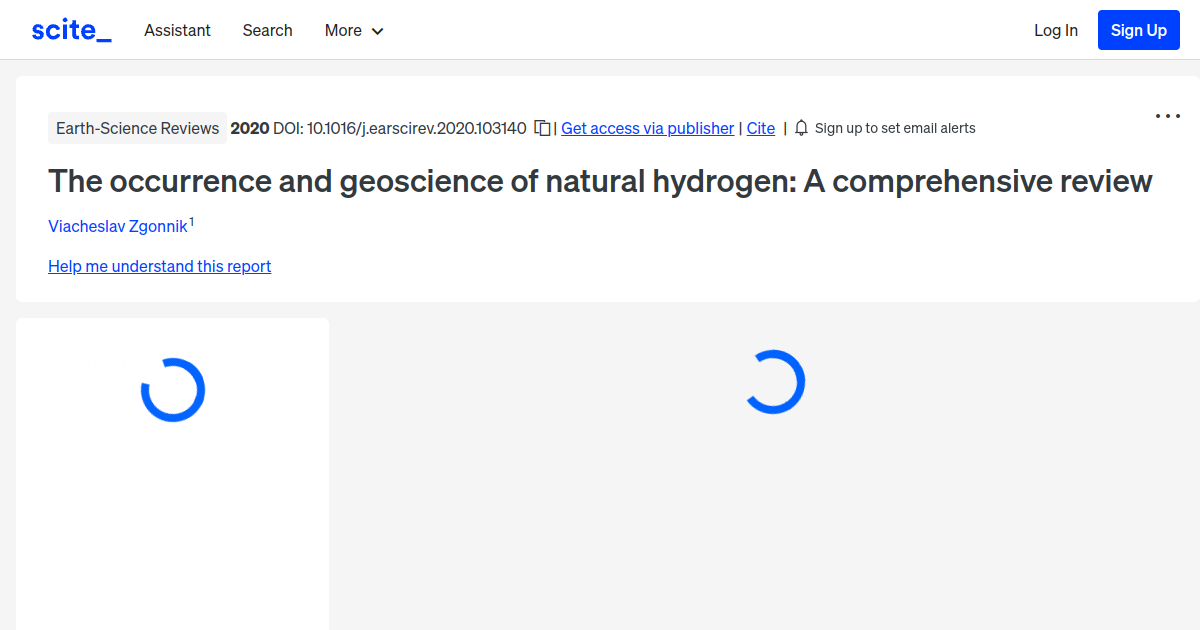The width and height of the screenshot is (1200, 630).
Task: Click the More menu chevron arrow
Action: 379,31
